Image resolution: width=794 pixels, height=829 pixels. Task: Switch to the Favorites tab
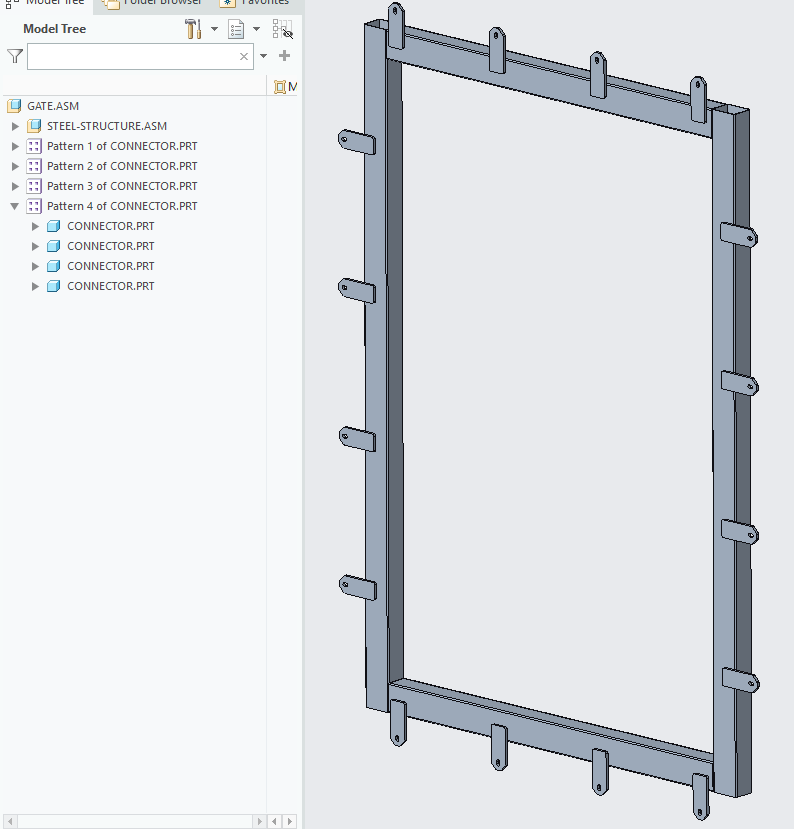[x=254, y=3]
